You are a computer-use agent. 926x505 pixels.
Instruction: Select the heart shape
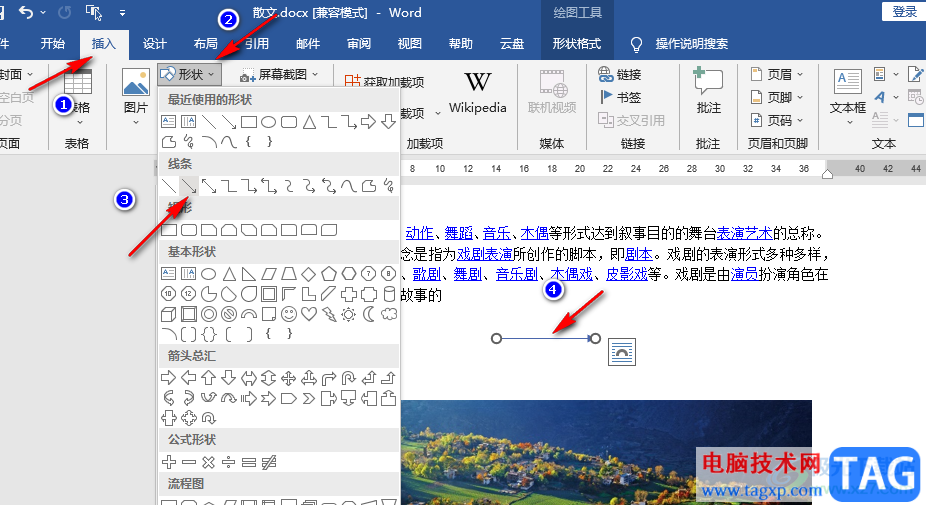pyautogui.click(x=309, y=314)
